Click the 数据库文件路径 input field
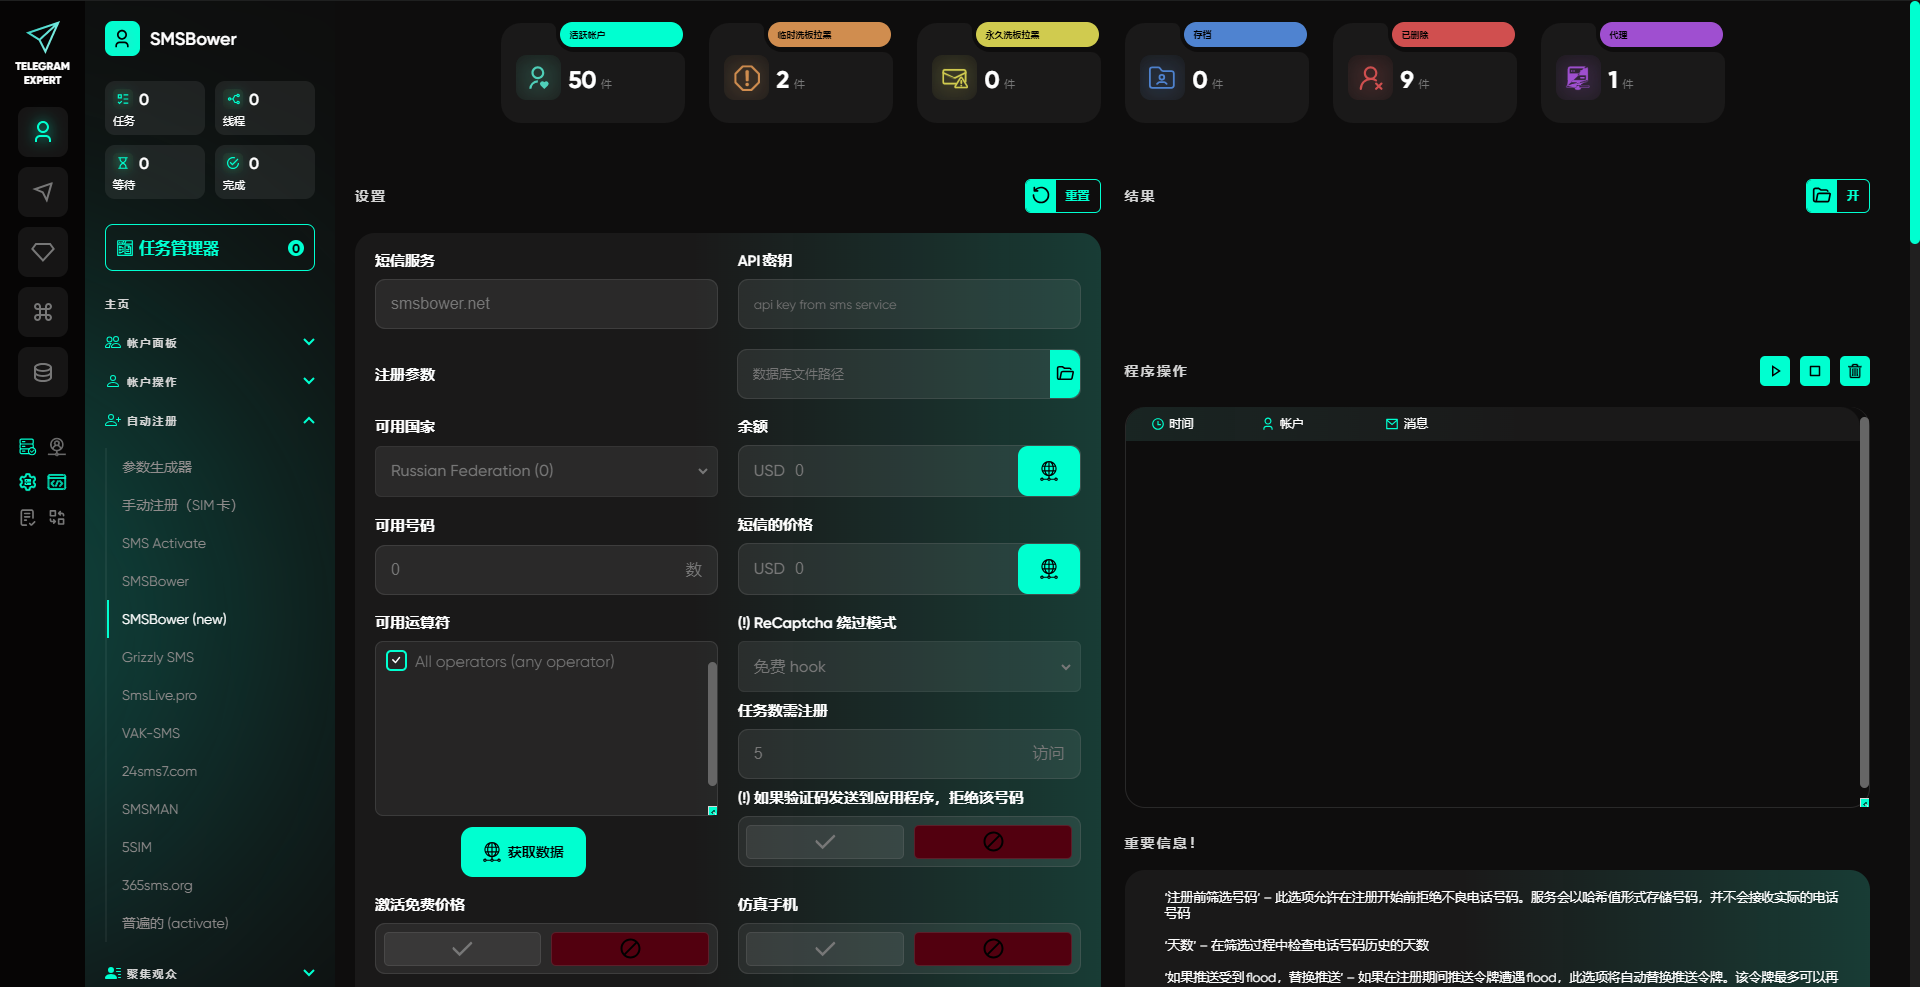Screen dimensions: 1920x987 pos(894,374)
